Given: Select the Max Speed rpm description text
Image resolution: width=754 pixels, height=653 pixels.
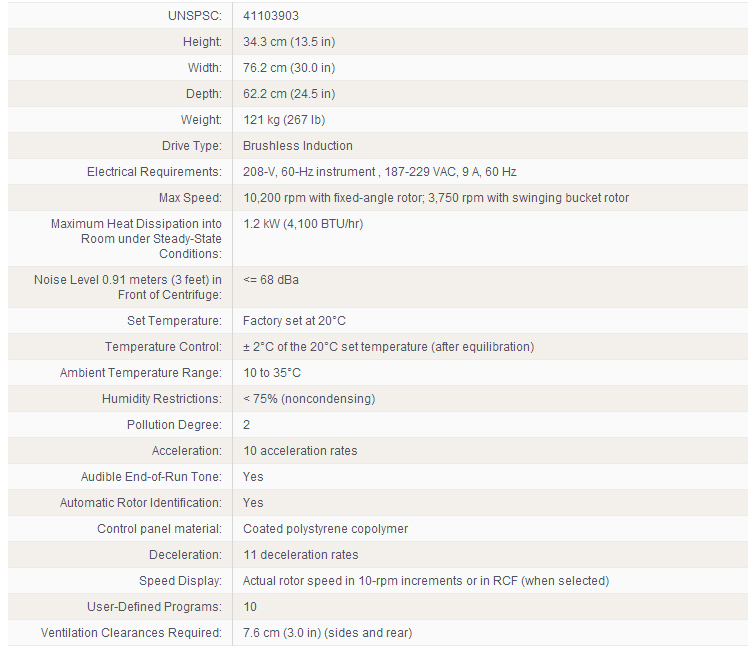Looking at the screenshot, I should (436, 198).
